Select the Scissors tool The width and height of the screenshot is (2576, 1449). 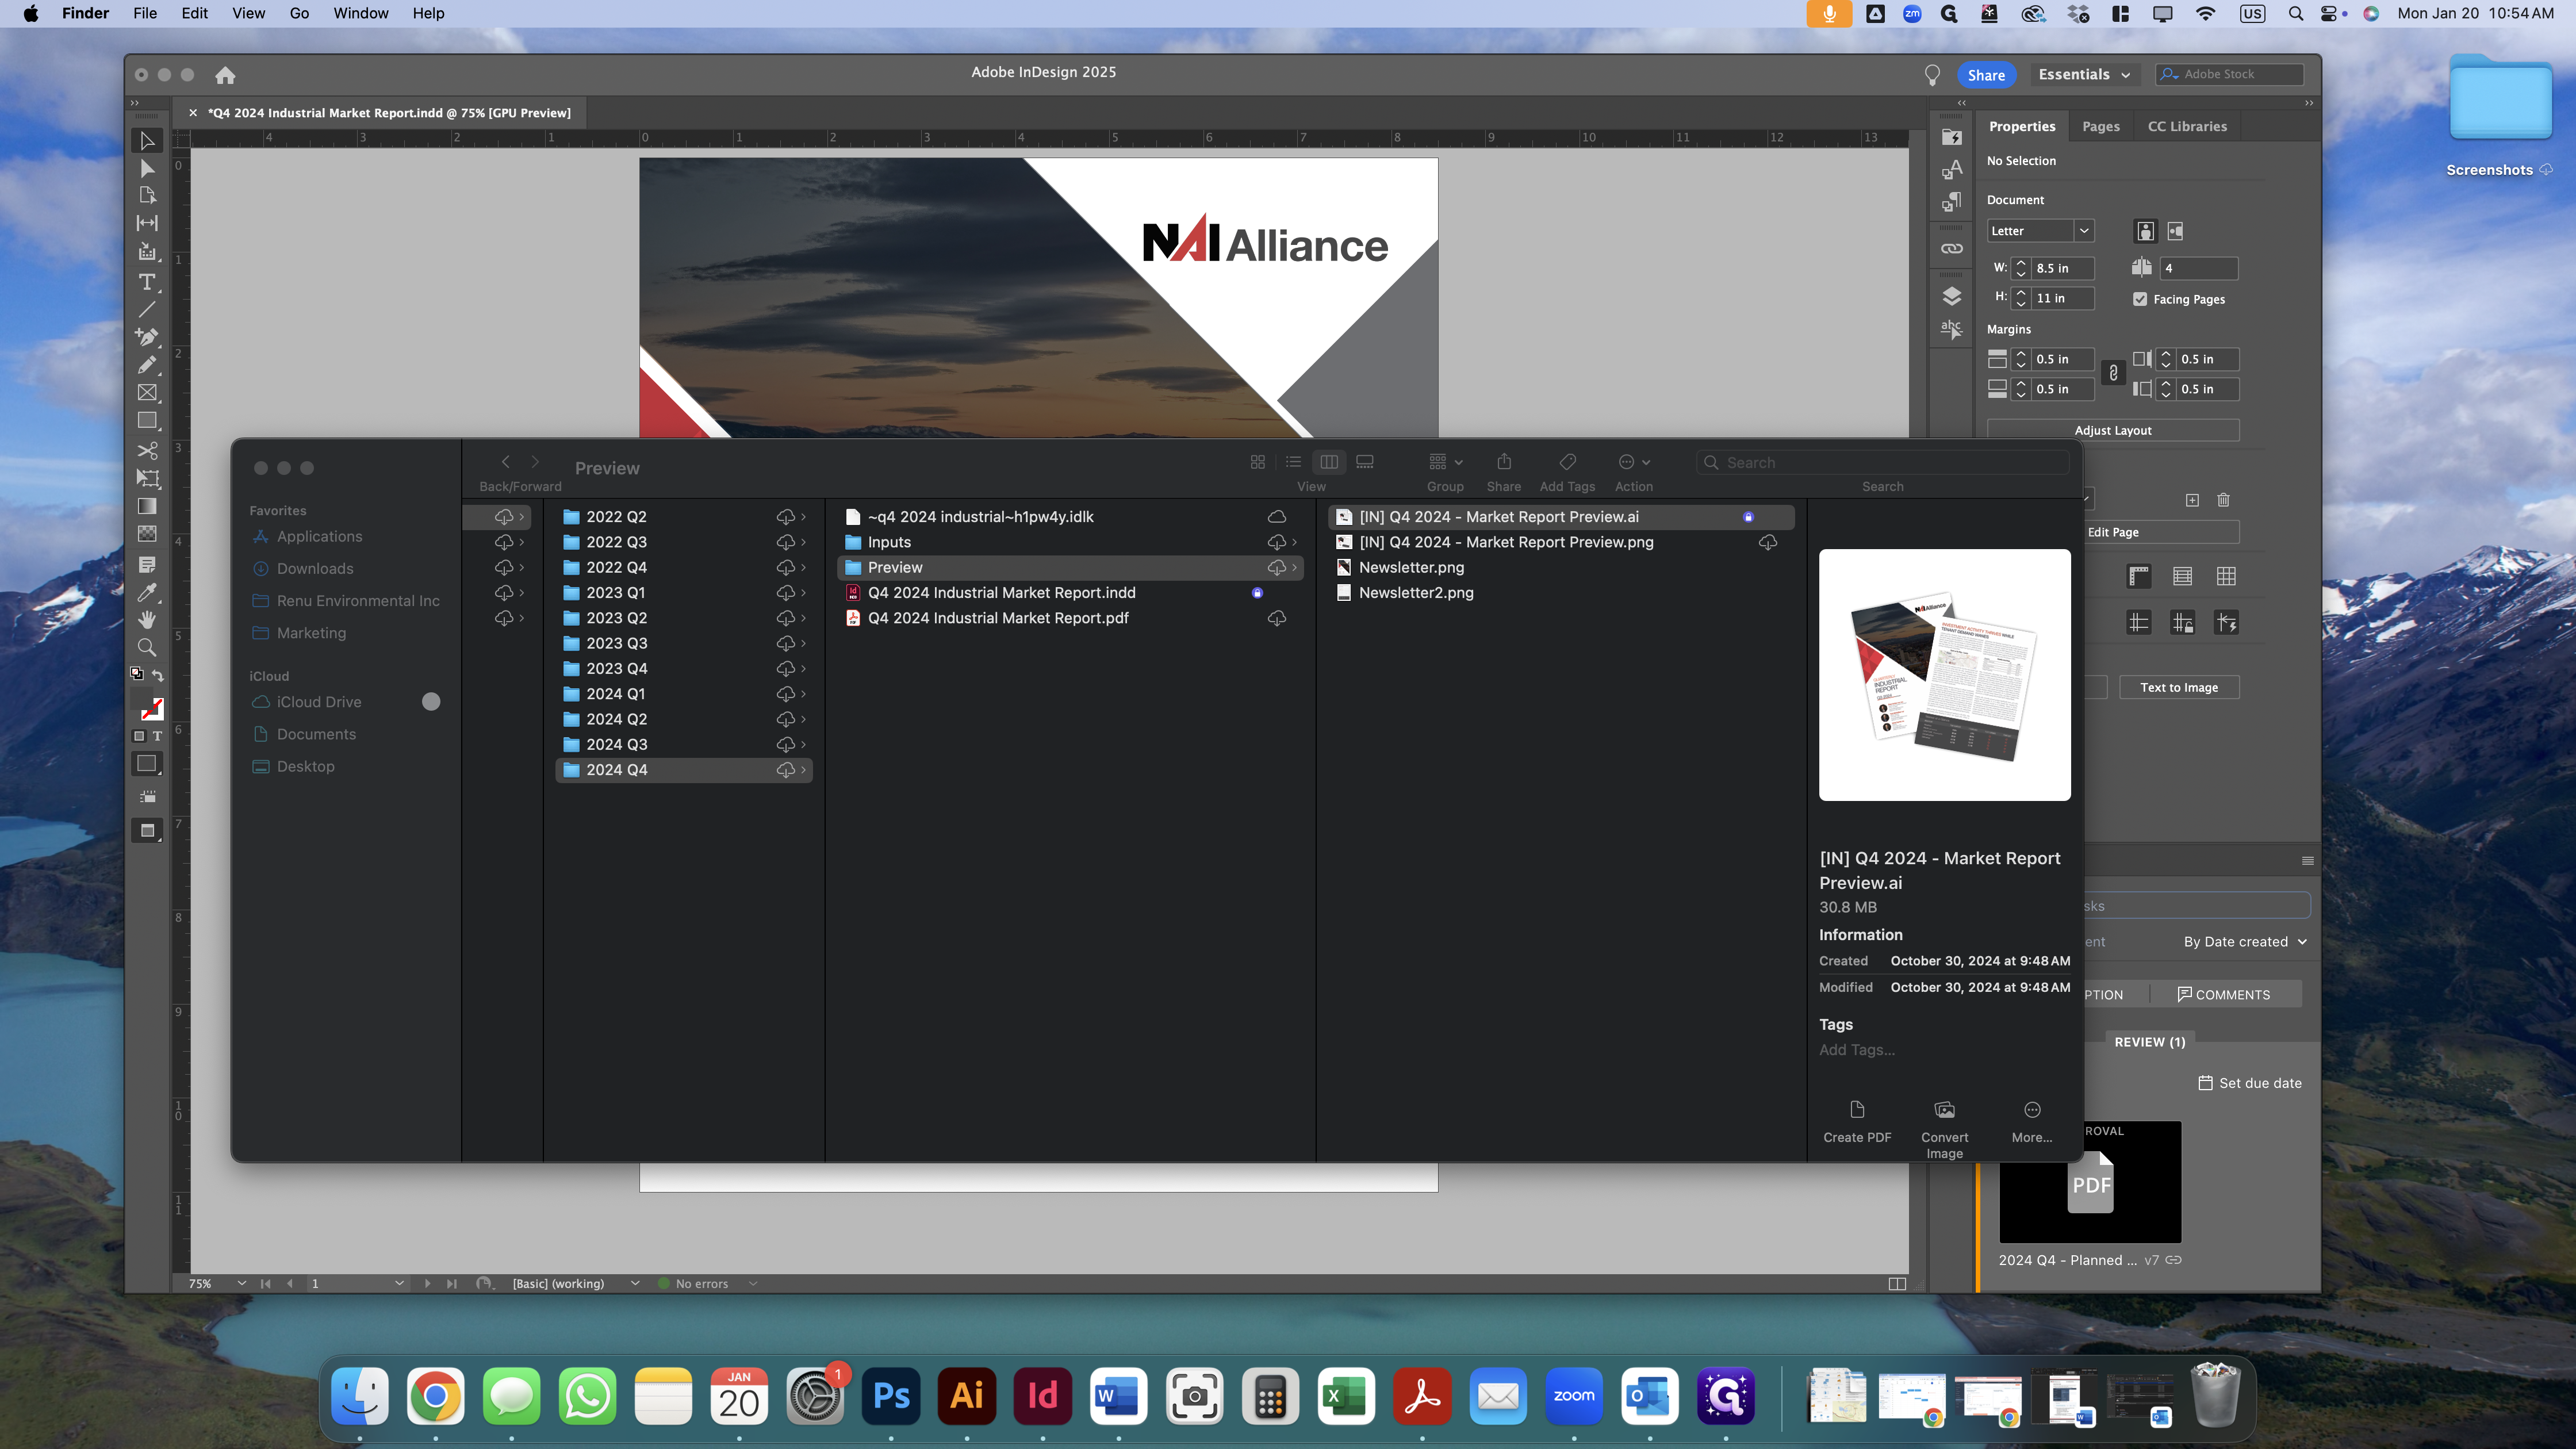tap(147, 450)
